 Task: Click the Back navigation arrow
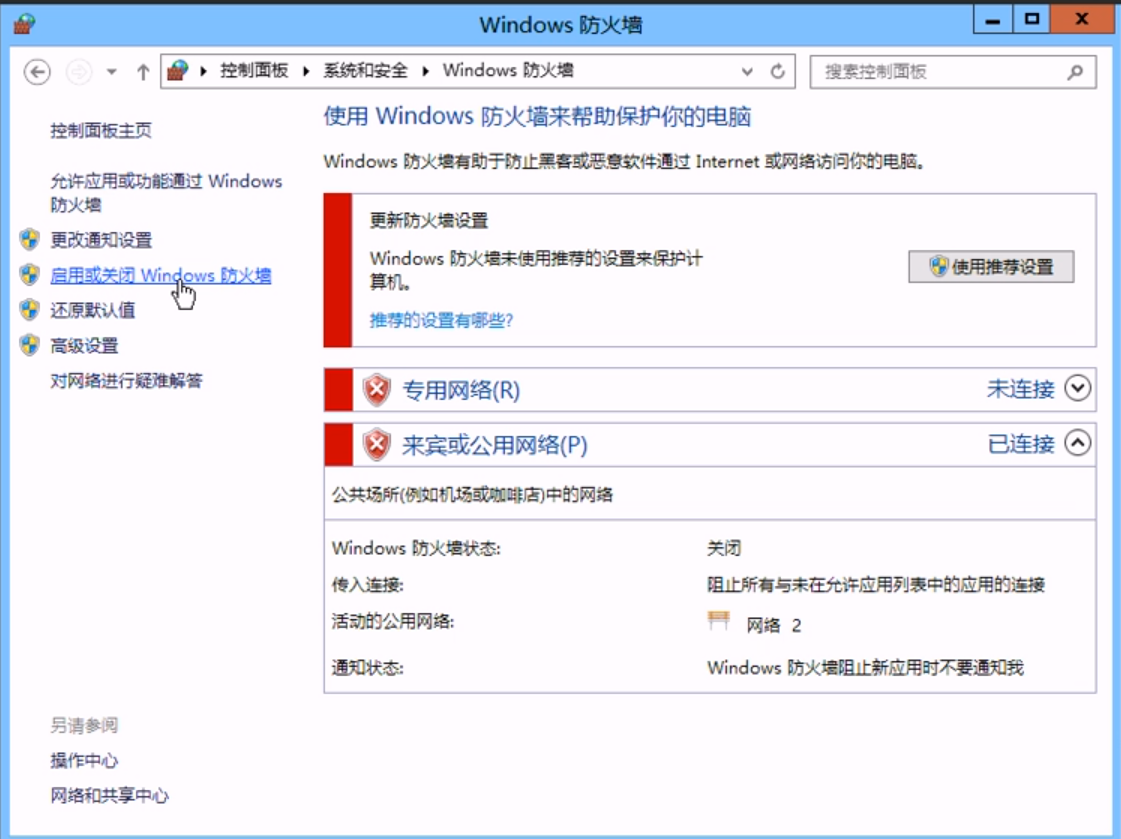click(37, 71)
